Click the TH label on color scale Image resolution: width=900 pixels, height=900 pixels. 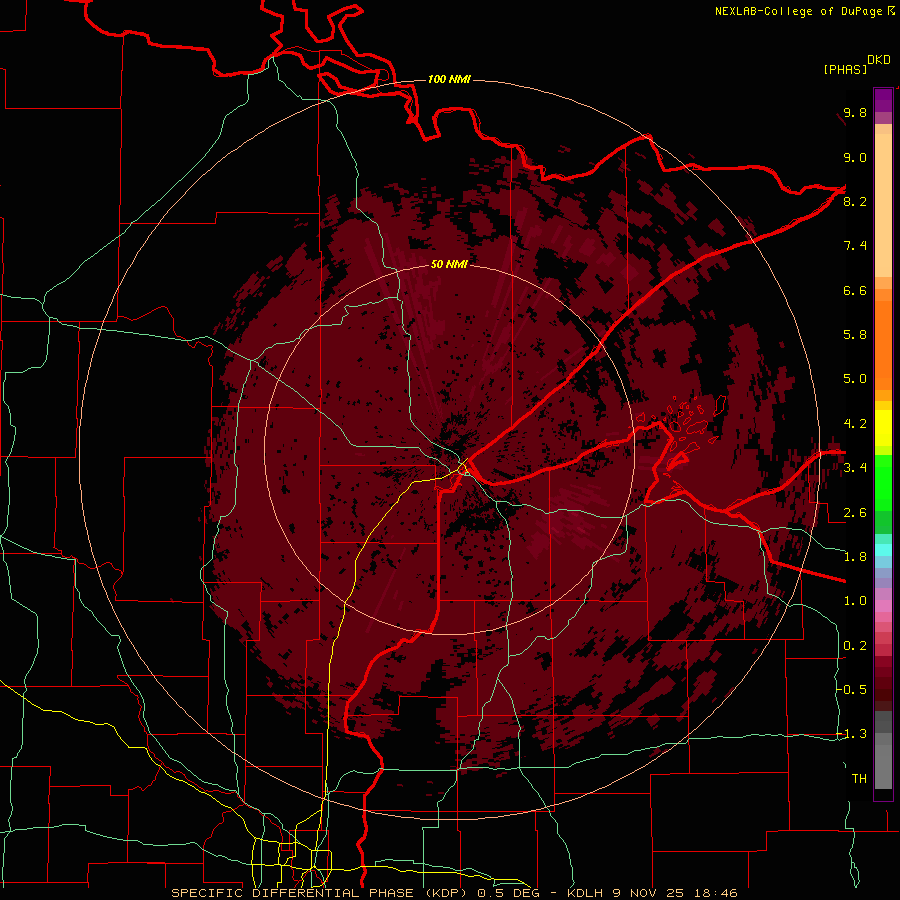pos(859,779)
